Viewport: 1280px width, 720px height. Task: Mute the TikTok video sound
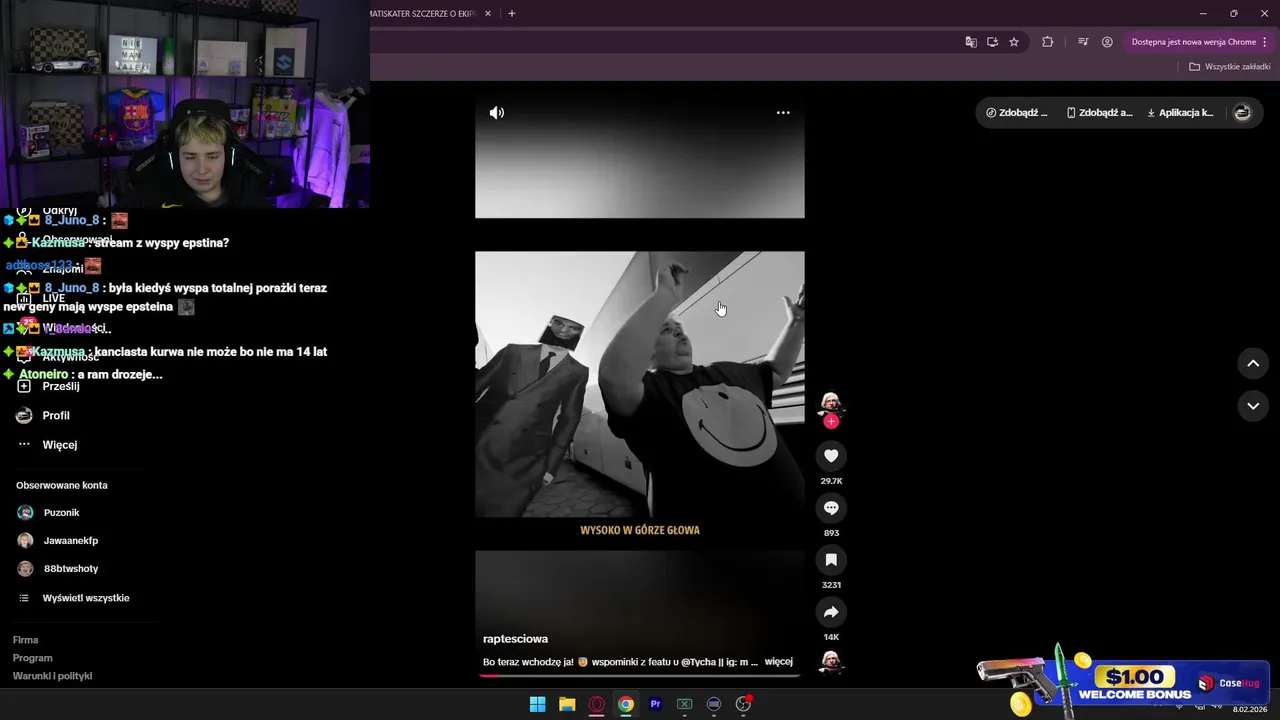coord(496,113)
